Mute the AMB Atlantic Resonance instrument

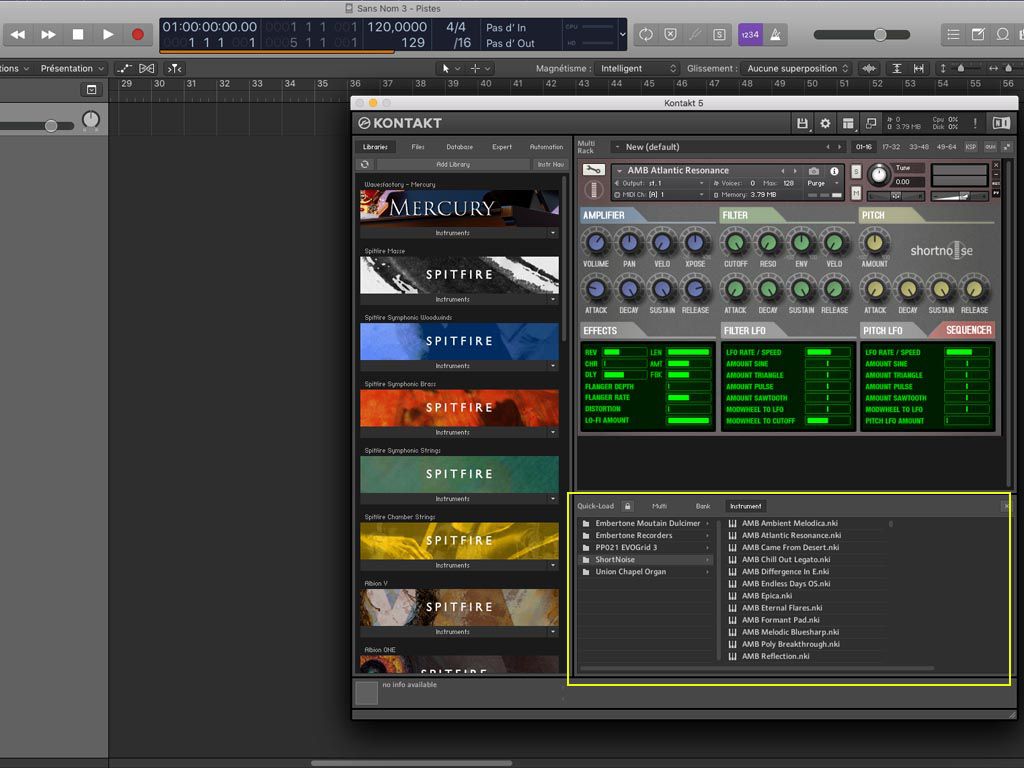(856, 193)
